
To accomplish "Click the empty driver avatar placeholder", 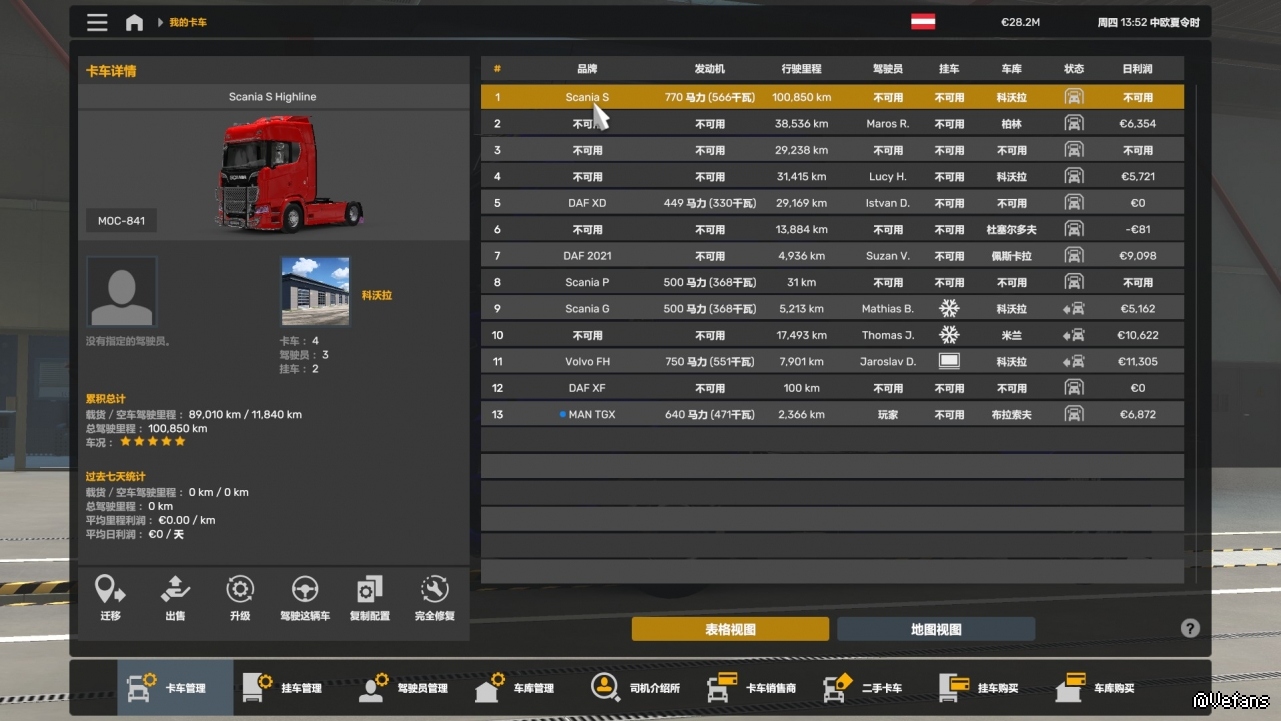I will click(121, 291).
